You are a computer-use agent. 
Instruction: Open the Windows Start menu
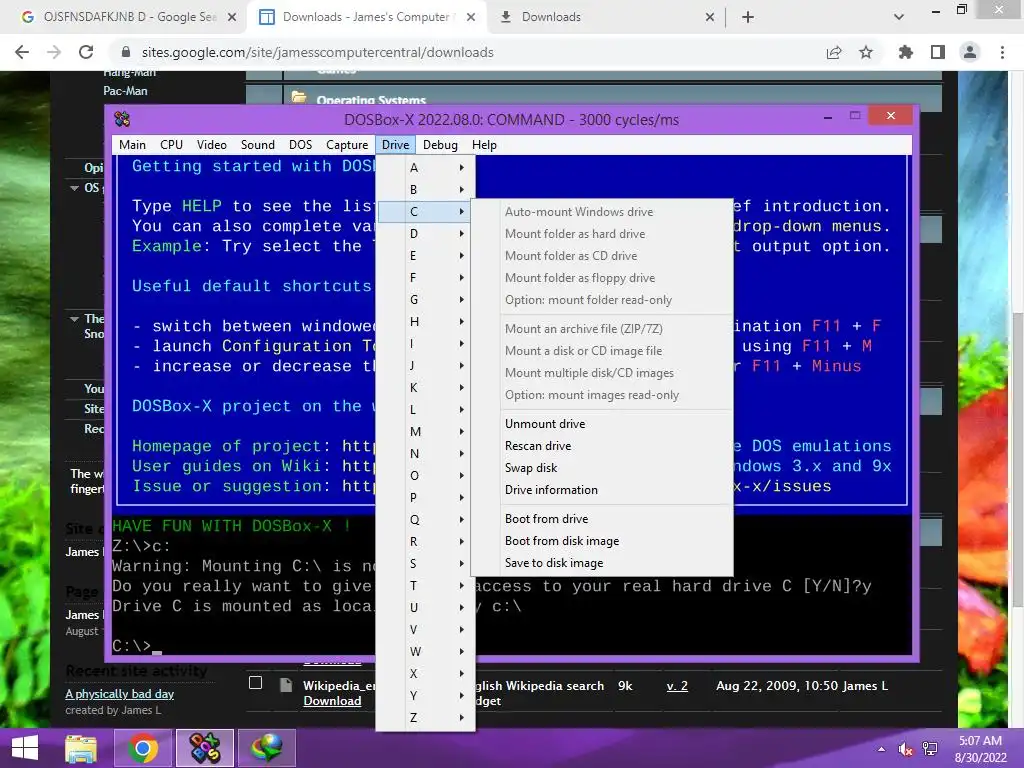tap(25, 748)
